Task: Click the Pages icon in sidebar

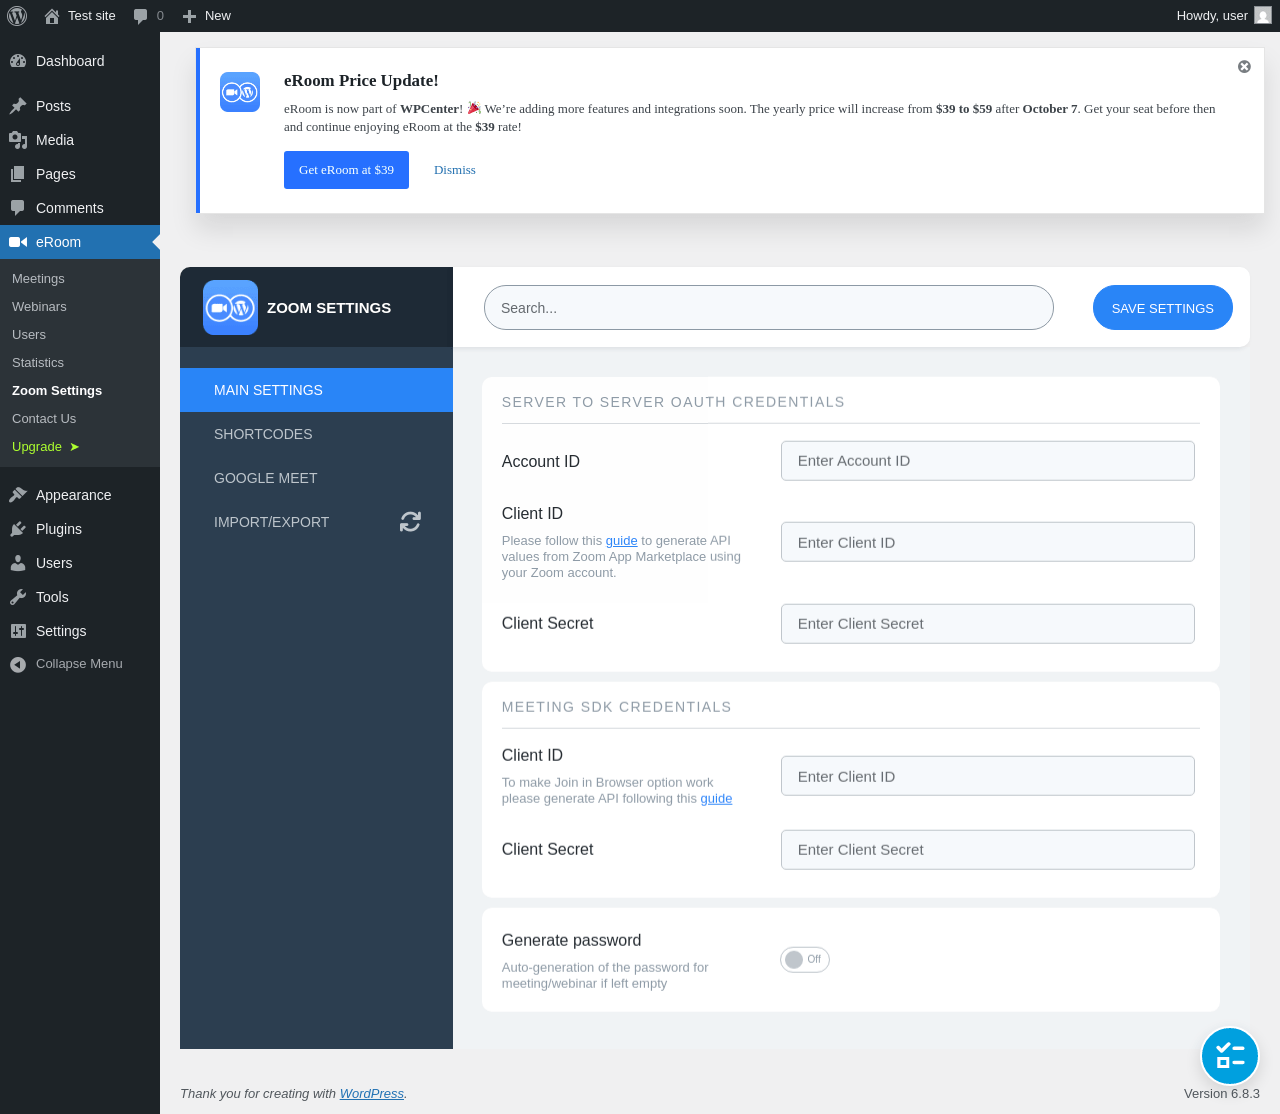Action: coord(18,174)
